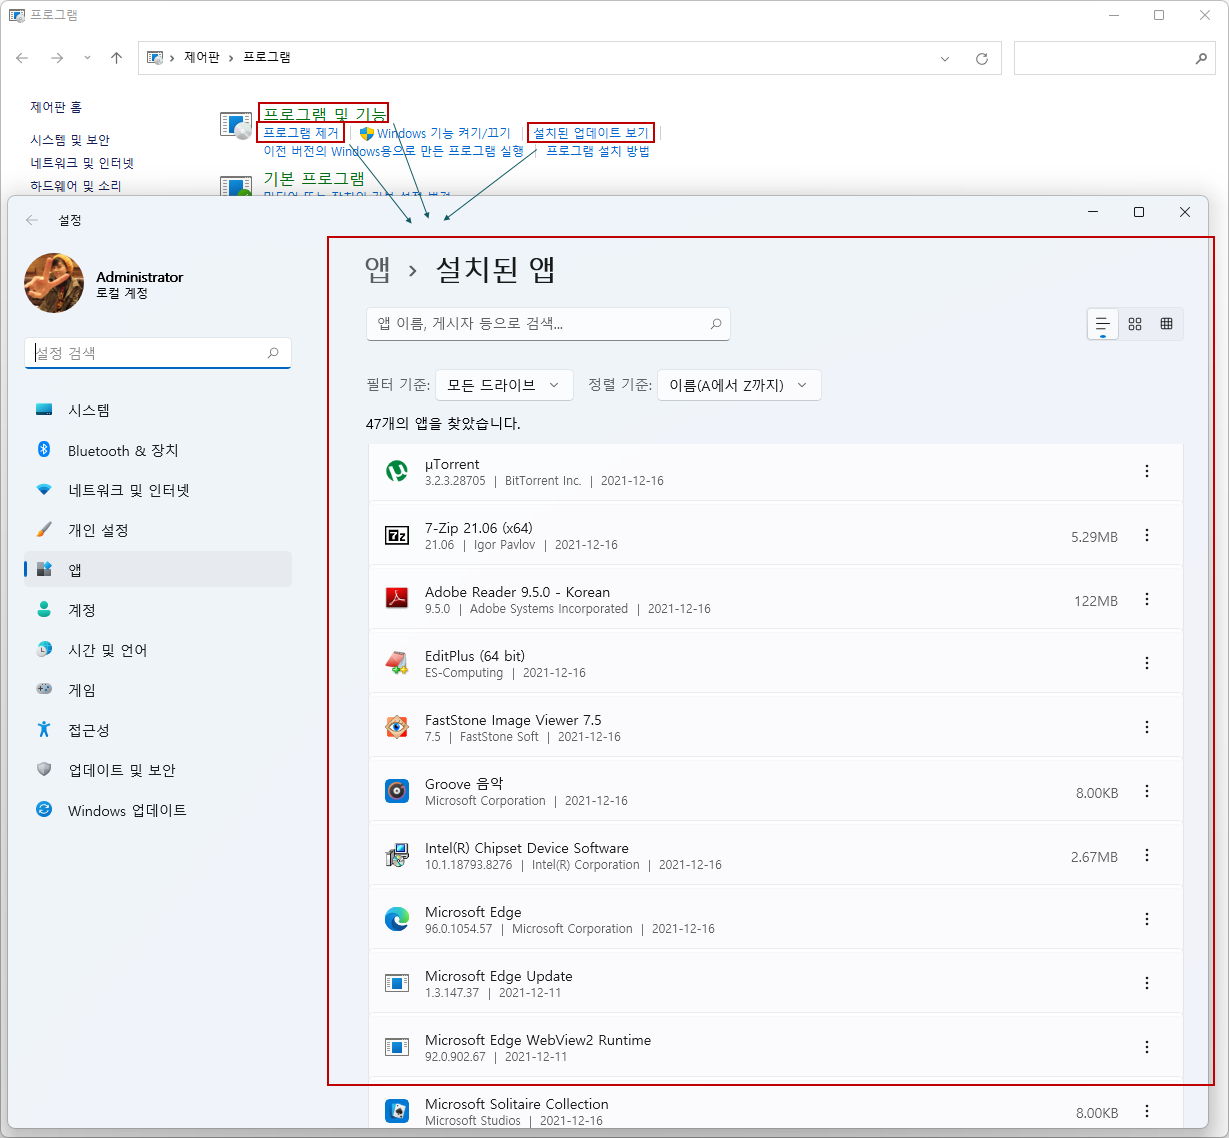Click 프로그램 제거 link in Control Panel
The height and width of the screenshot is (1138, 1229).
pos(300,132)
